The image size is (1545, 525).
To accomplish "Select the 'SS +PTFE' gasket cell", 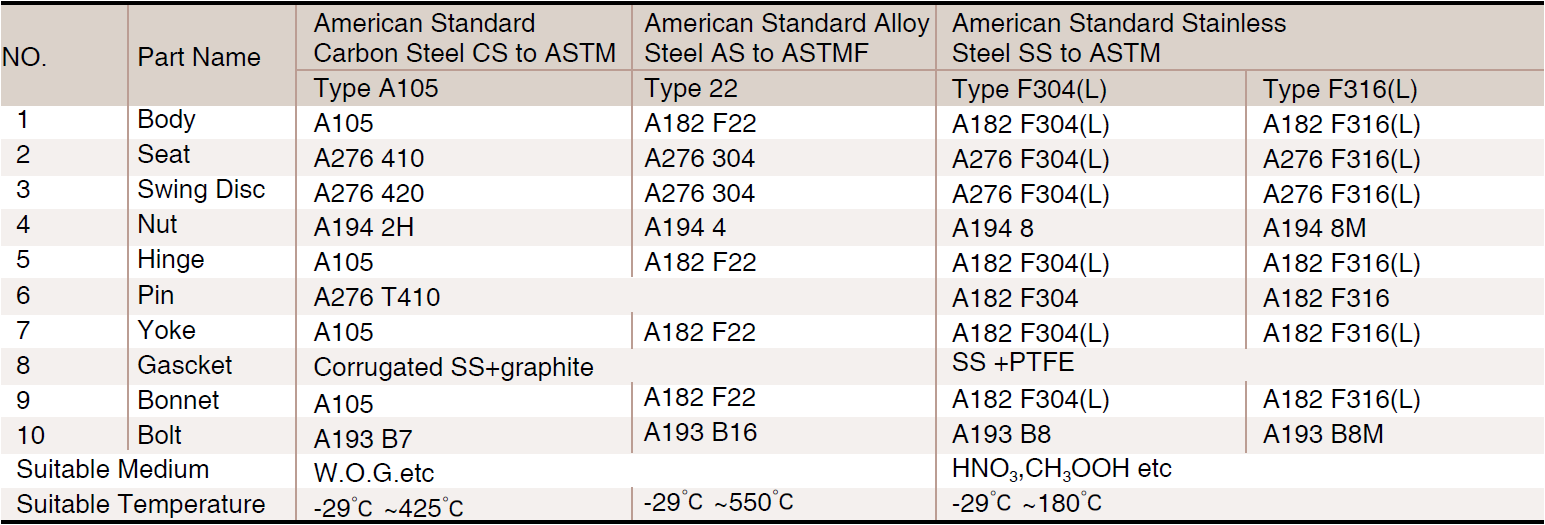I will 1013,363.
